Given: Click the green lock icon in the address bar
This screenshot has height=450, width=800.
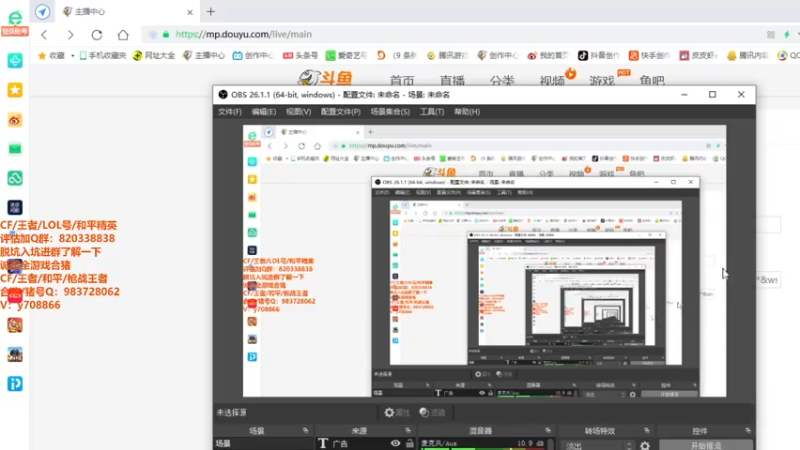Looking at the screenshot, I should 166,35.
